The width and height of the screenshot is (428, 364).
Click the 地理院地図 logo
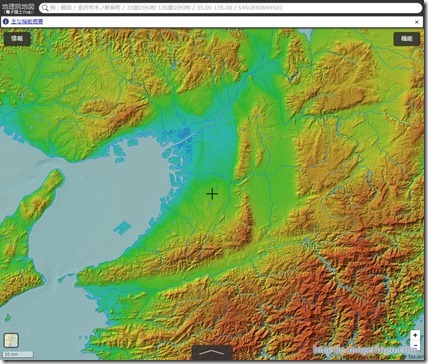click(18, 8)
